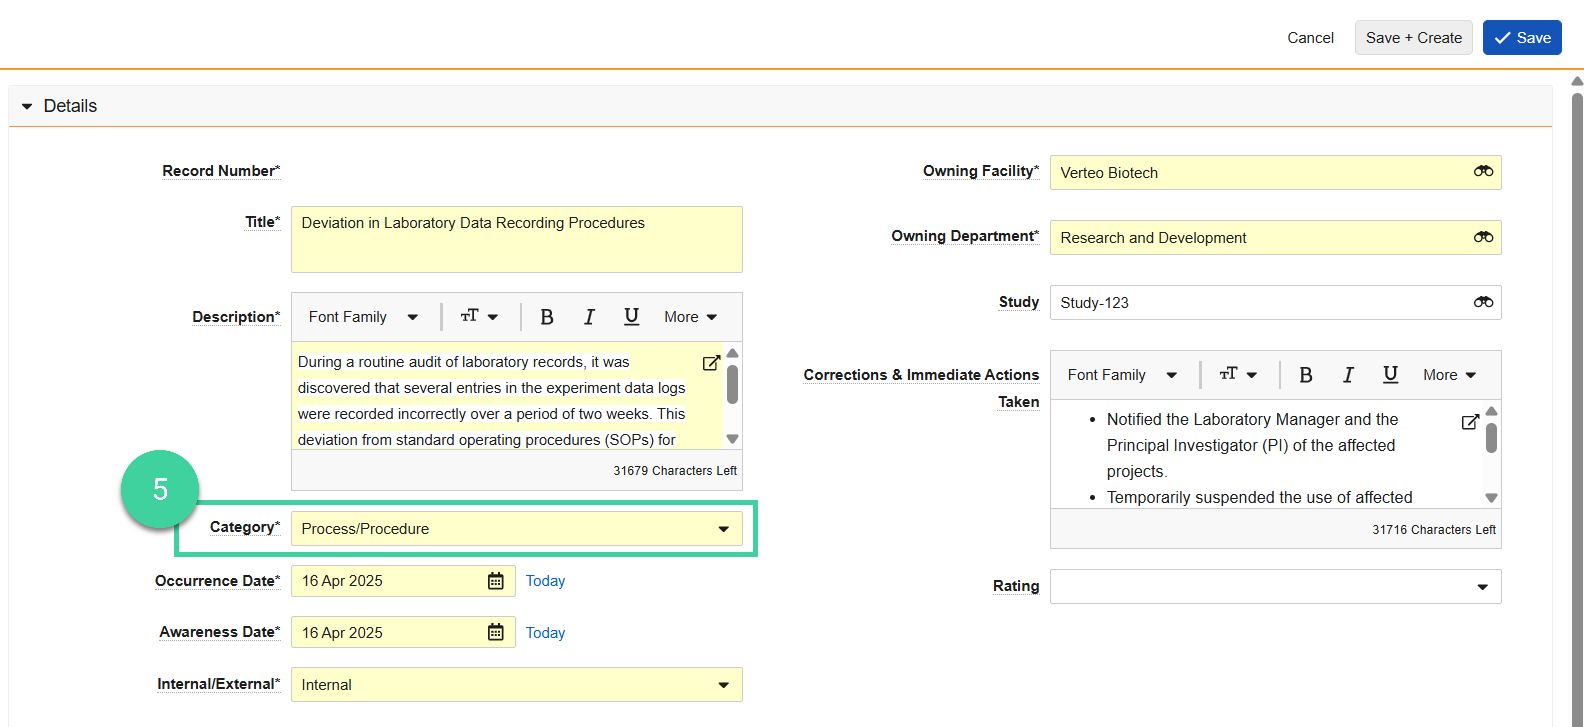Set Awareness Date to Today

(x=545, y=633)
